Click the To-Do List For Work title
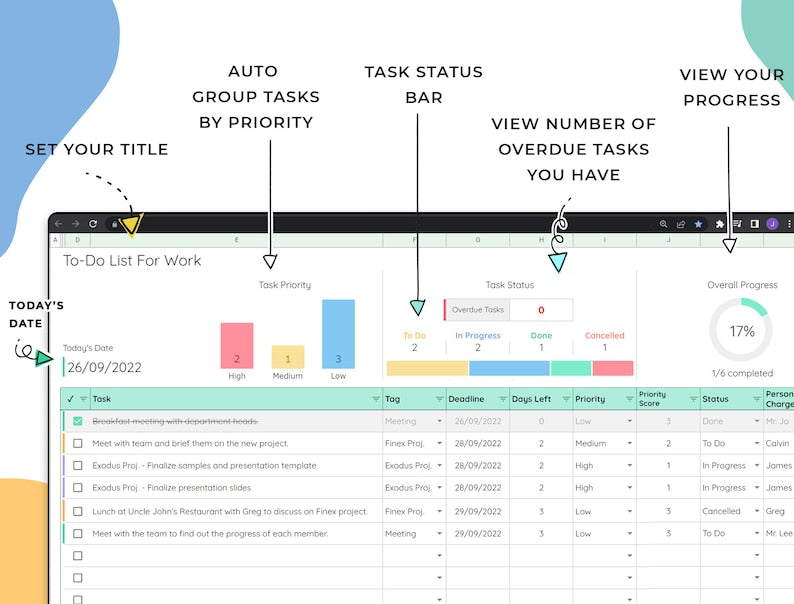The height and width of the screenshot is (604, 794). click(x=132, y=261)
